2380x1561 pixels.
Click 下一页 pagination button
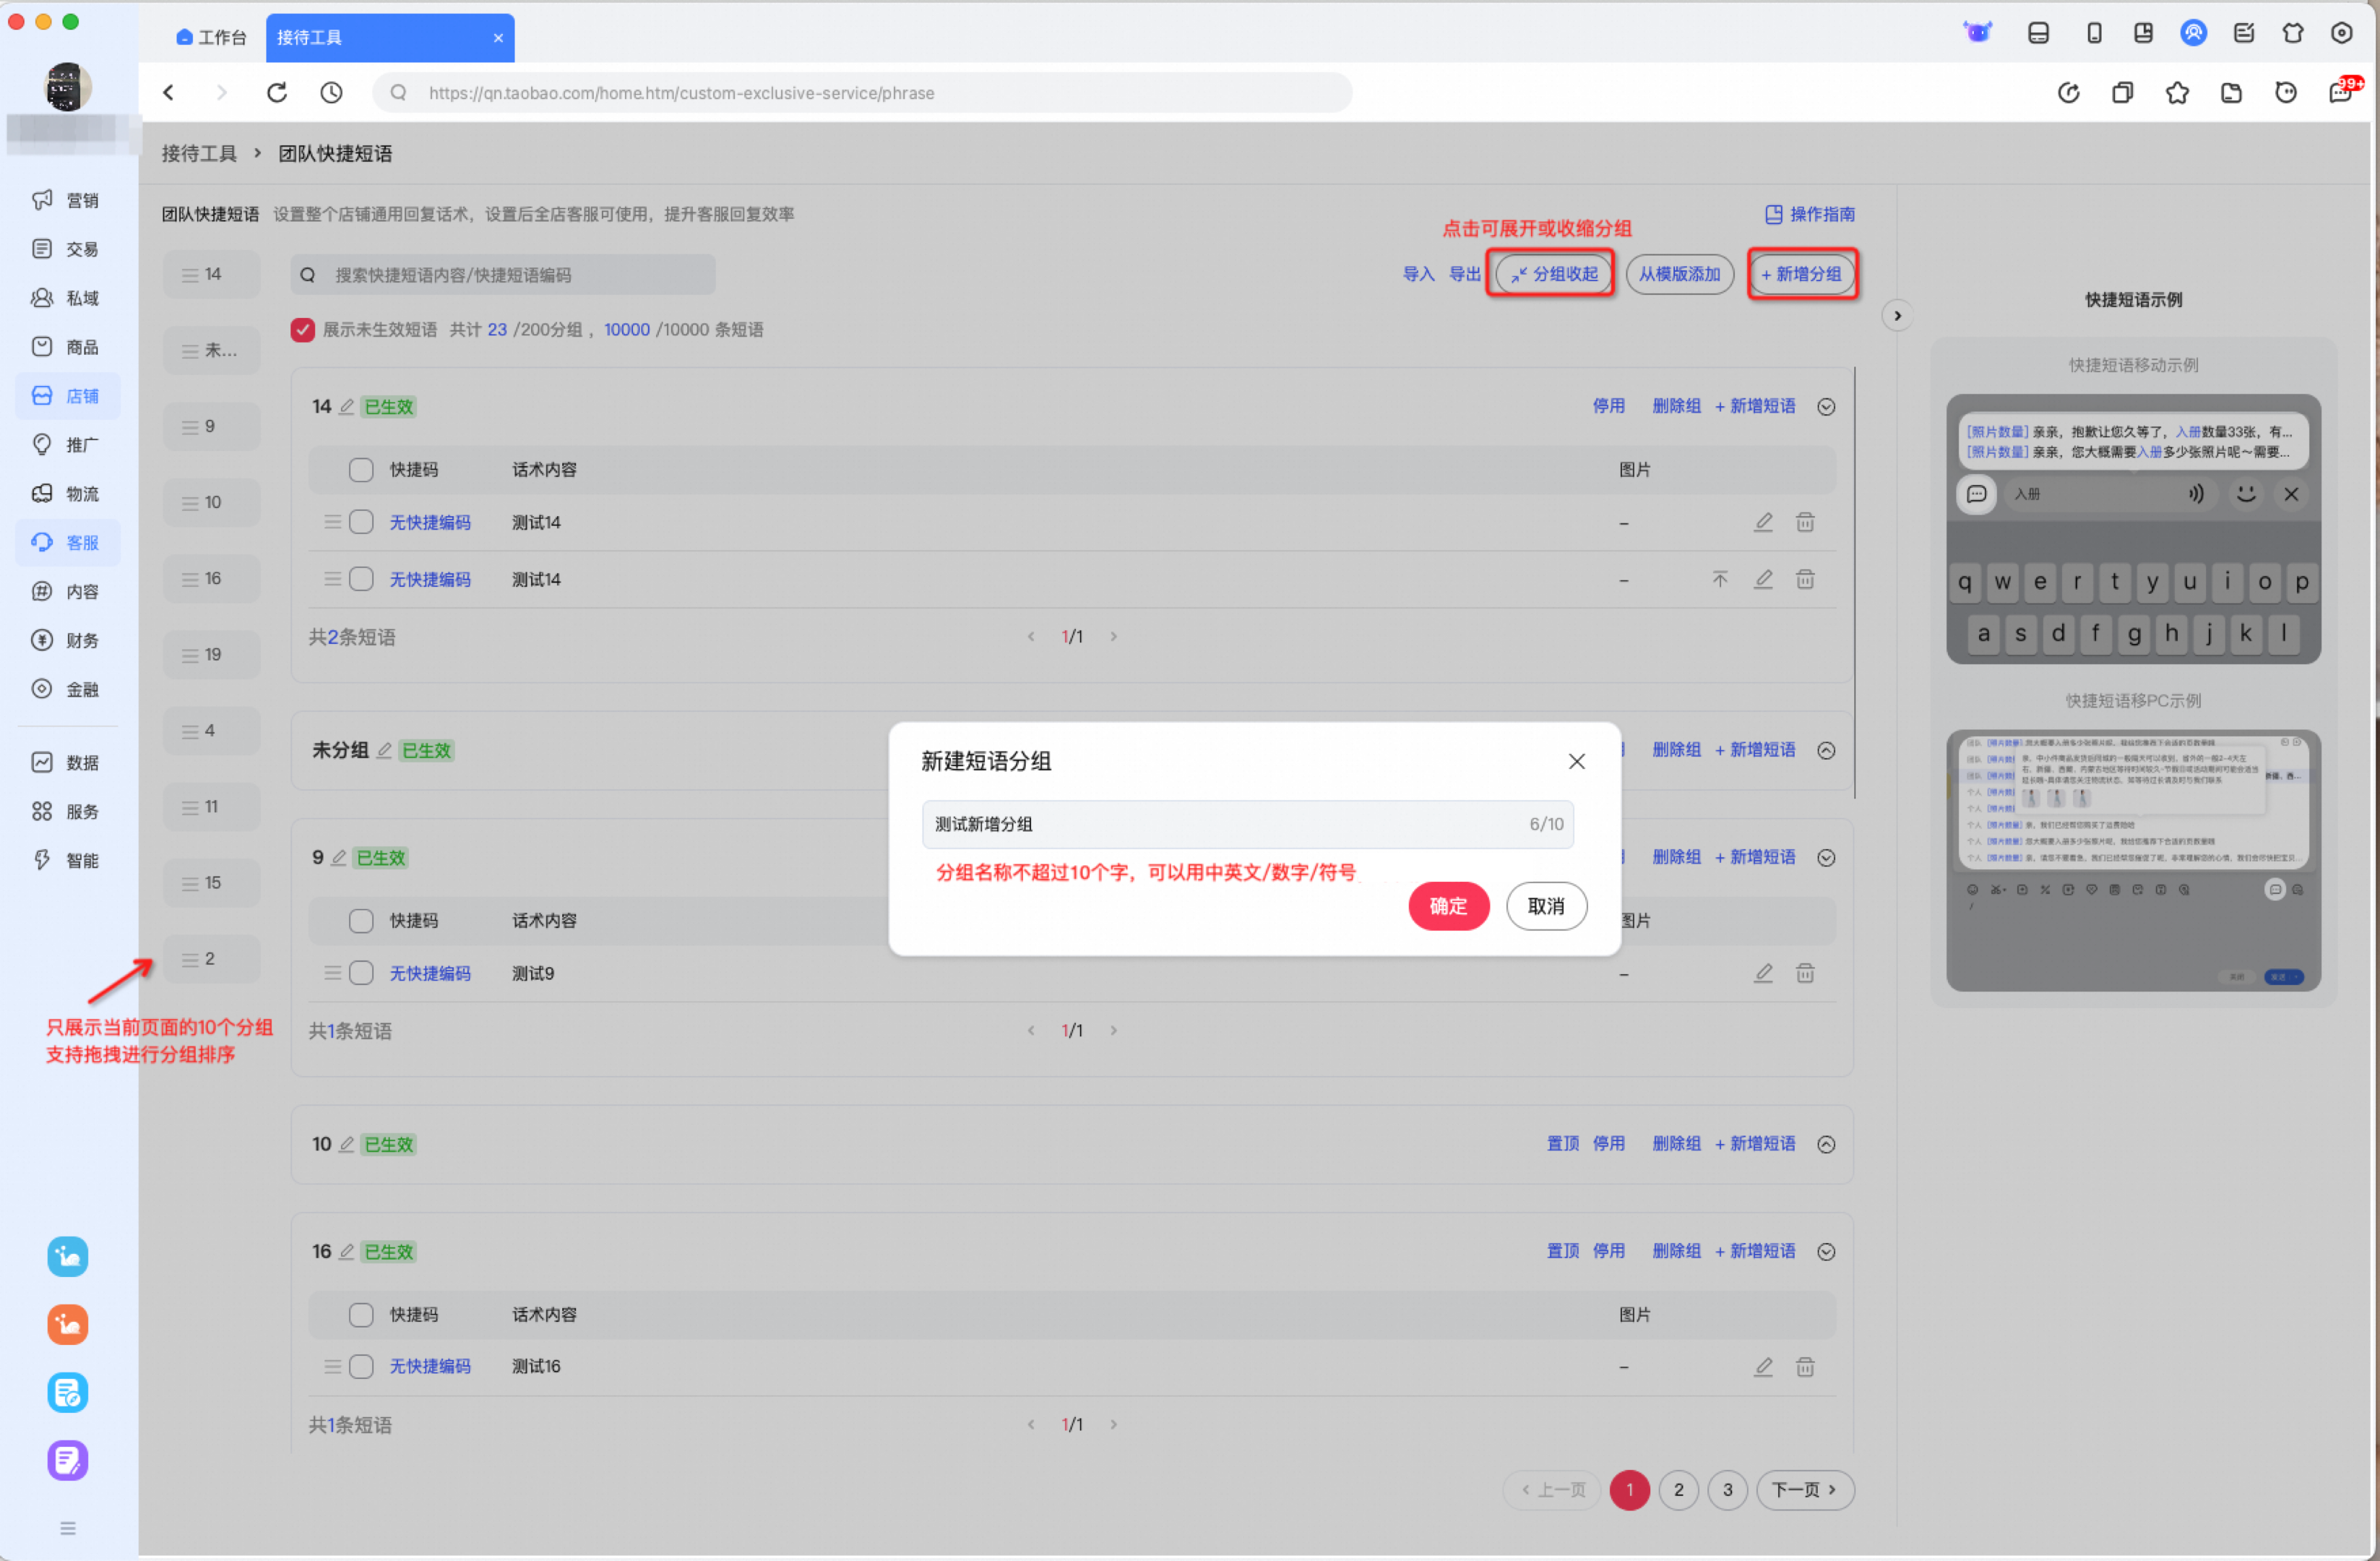point(1804,1490)
